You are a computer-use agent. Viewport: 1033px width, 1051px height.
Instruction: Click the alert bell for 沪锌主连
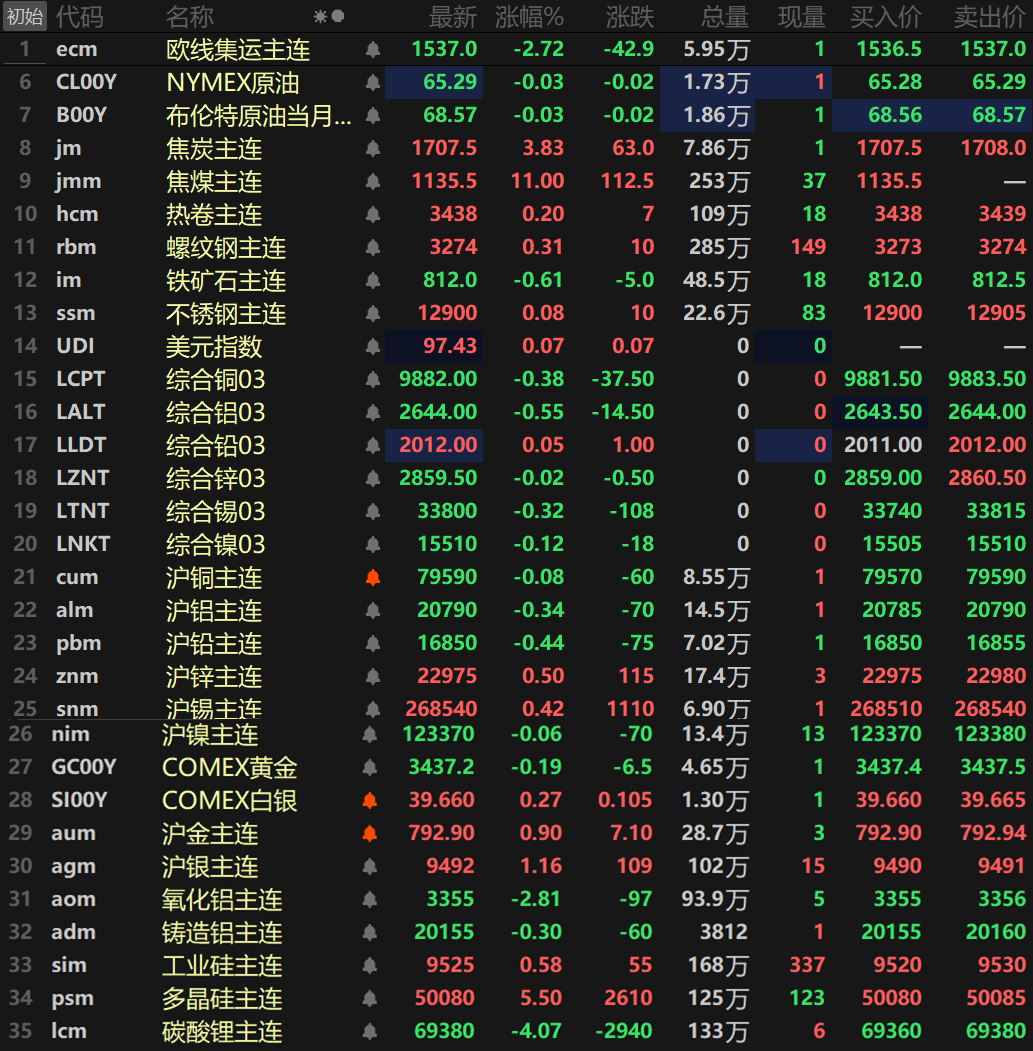[x=373, y=677]
